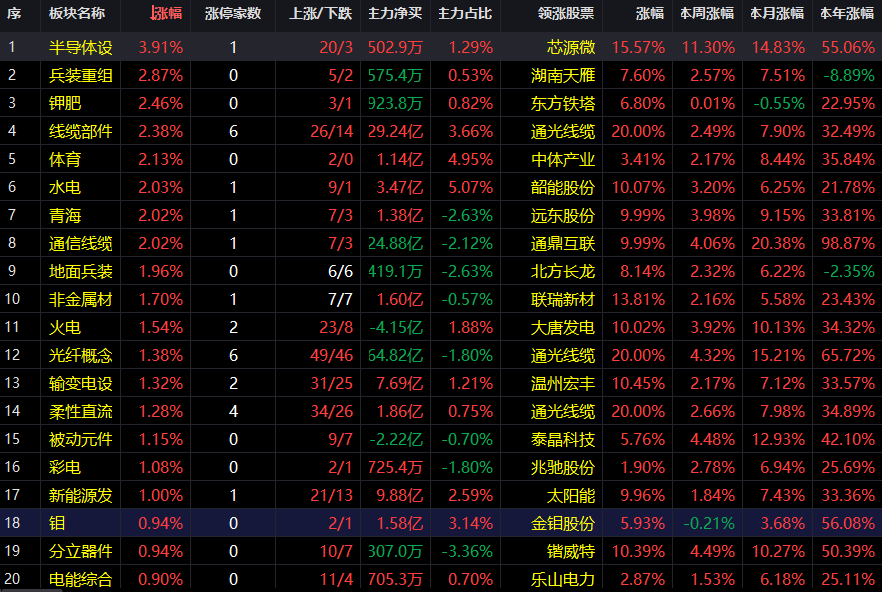
Task: Click leading stock 韶能股份
Action: 562,187
